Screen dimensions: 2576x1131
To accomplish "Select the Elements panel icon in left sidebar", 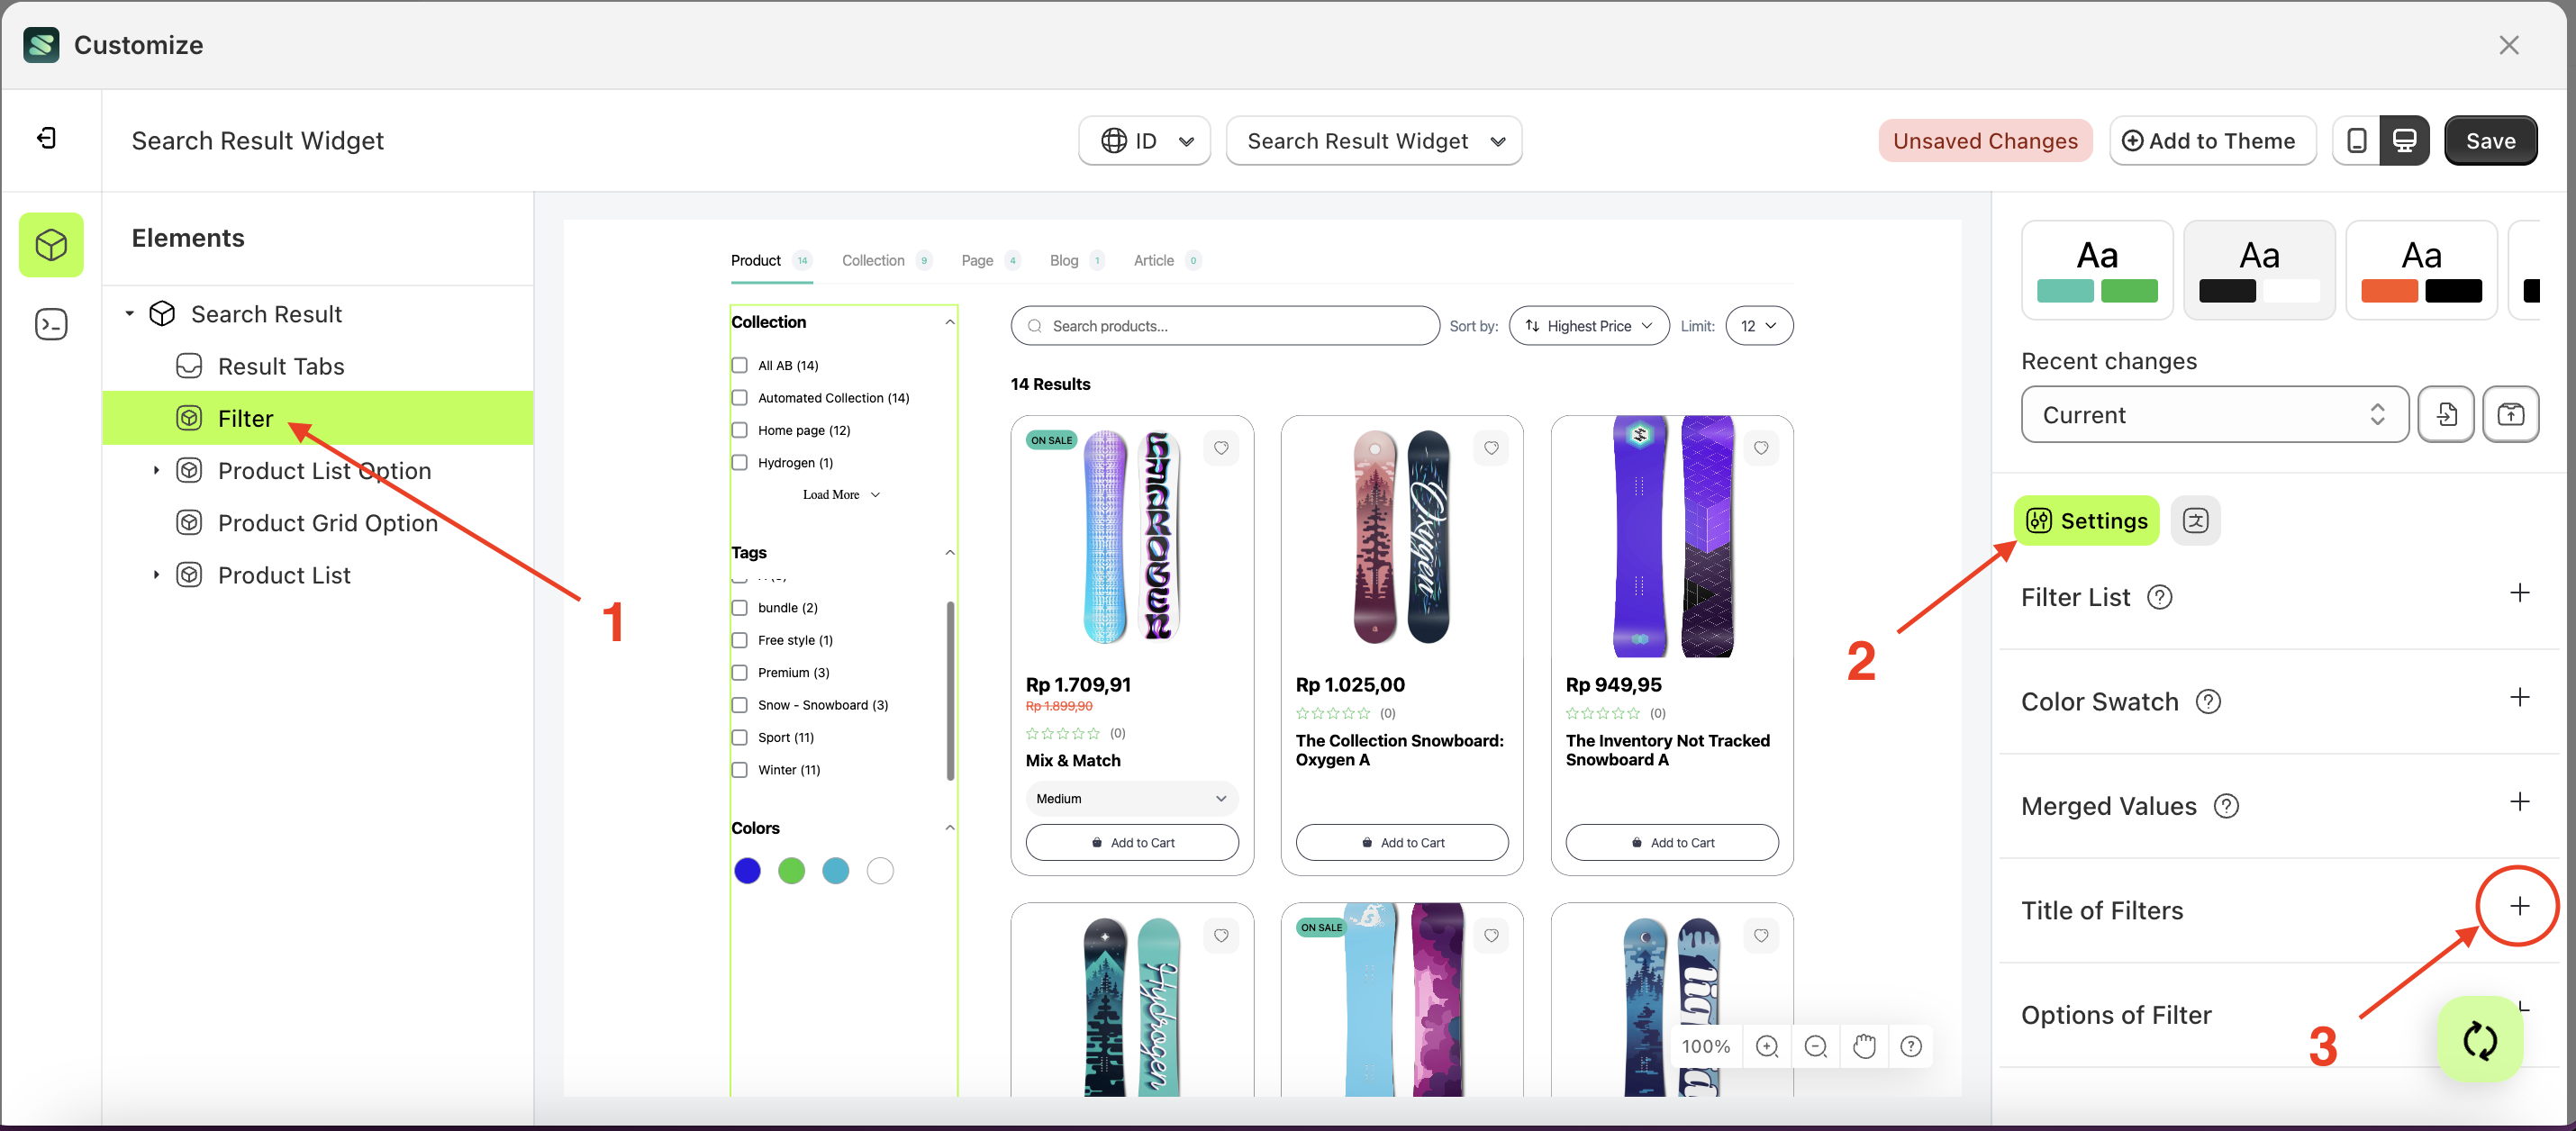I will [x=51, y=244].
